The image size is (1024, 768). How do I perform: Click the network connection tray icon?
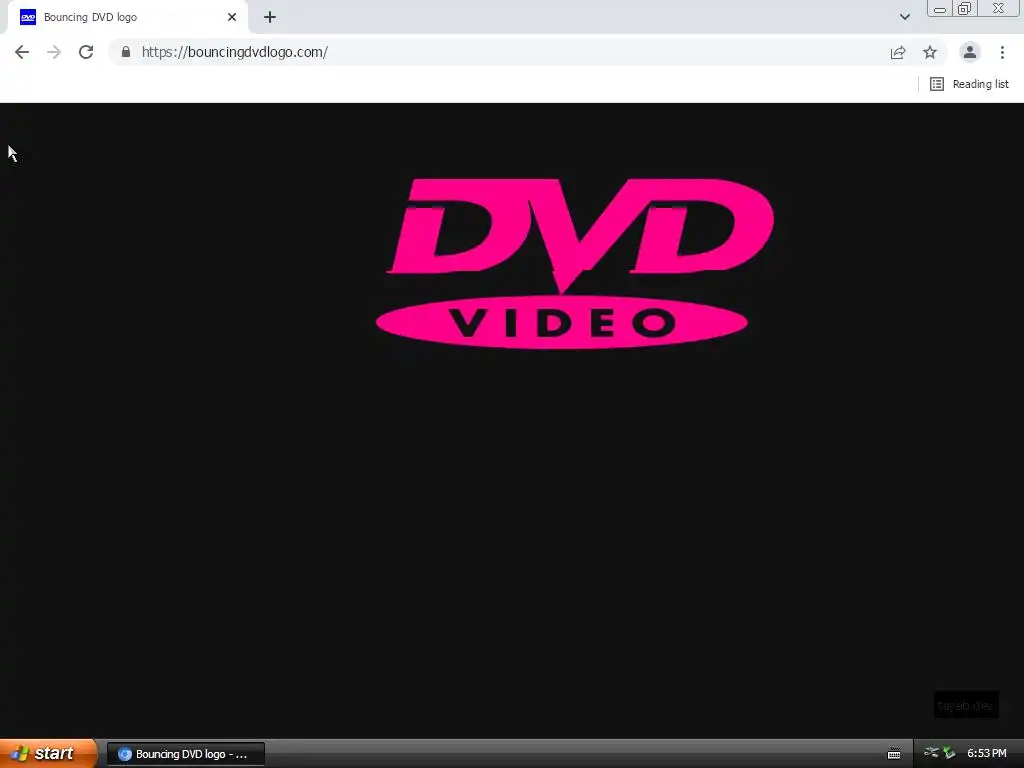pos(932,753)
